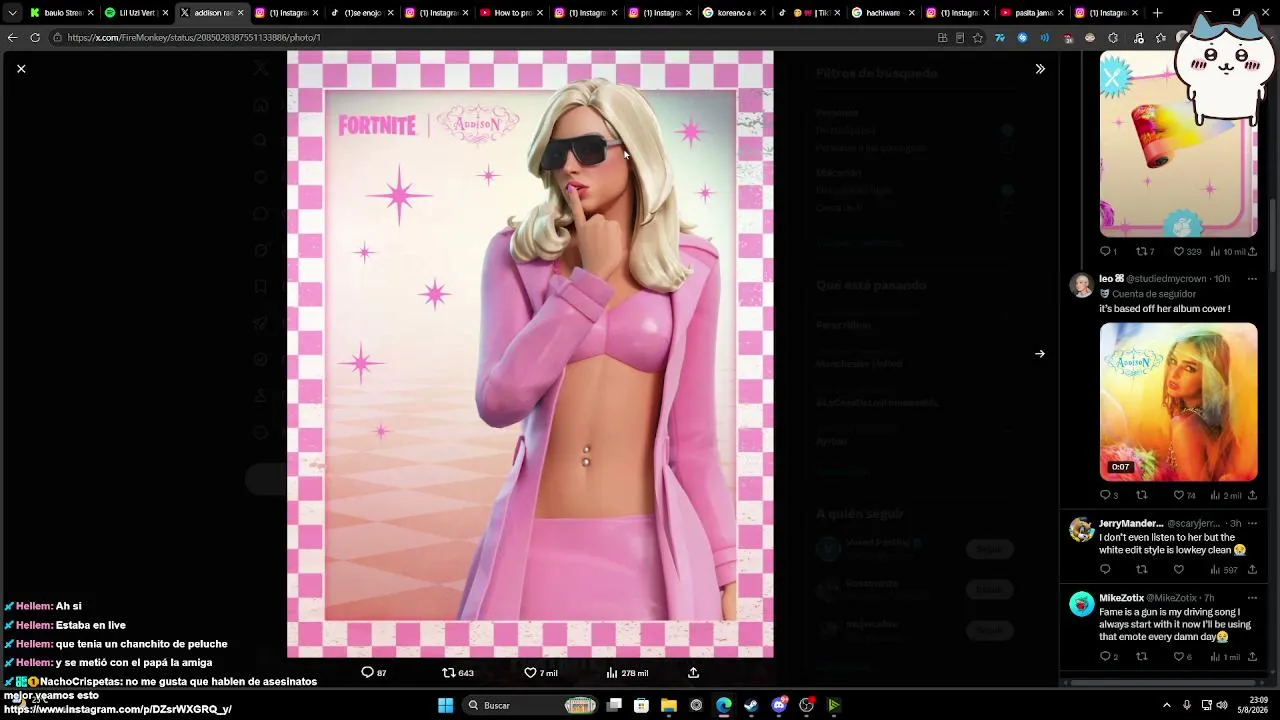Open File Explorer from the taskbar
This screenshot has width=1280, height=720.
tap(669, 705)
